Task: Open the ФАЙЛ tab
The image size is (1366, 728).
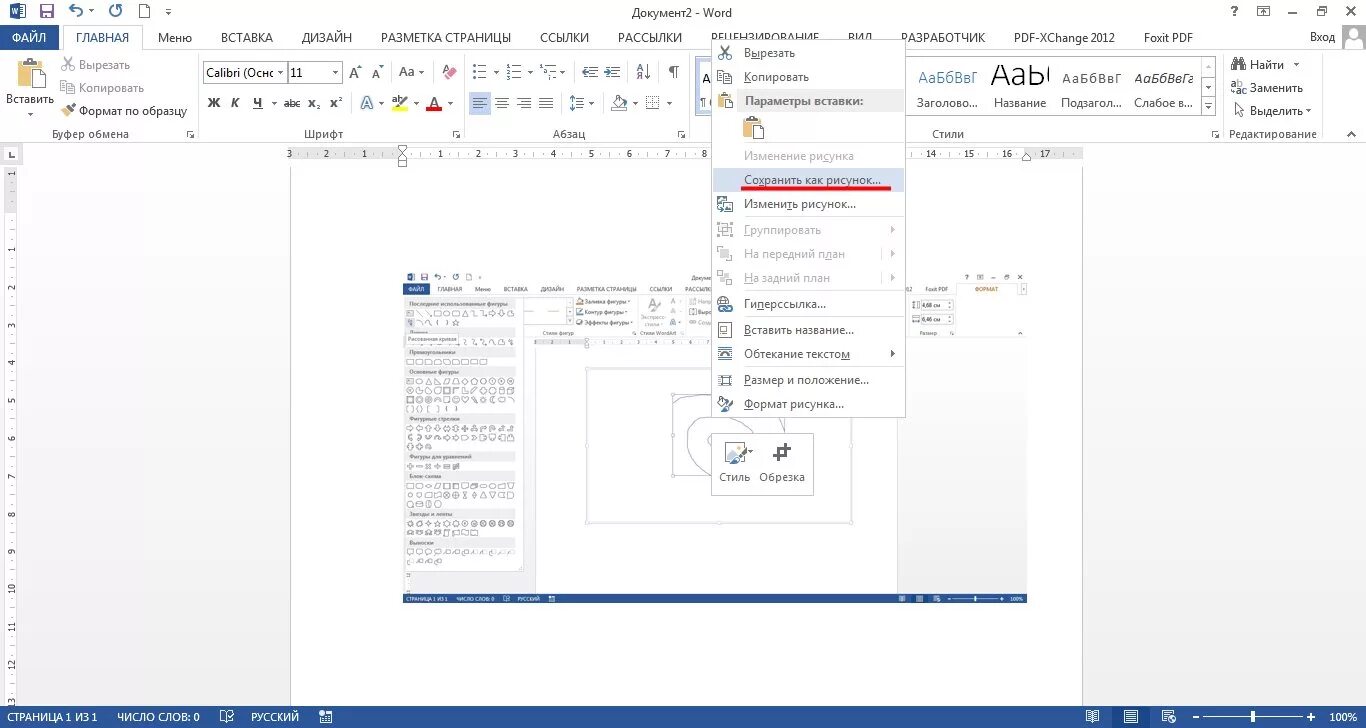Action: pos(31,37)
